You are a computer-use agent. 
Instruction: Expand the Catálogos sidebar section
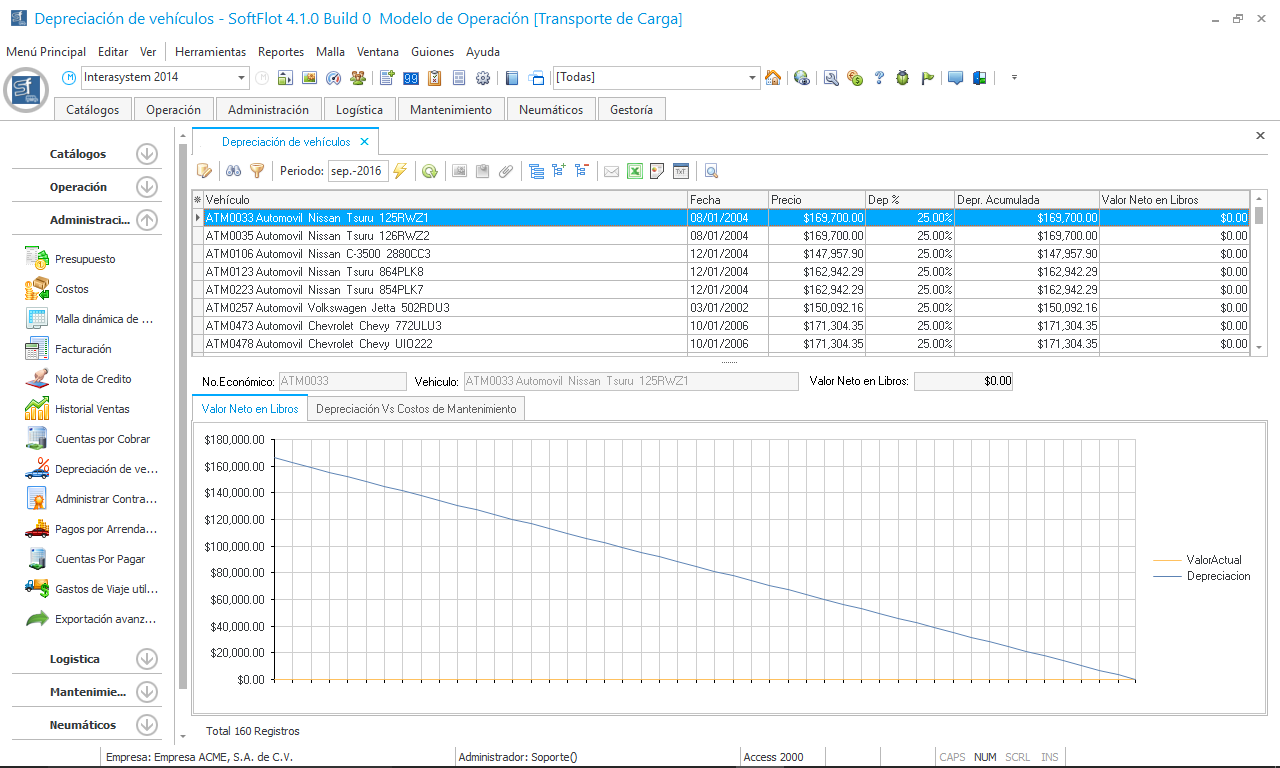tap(147, 154)
